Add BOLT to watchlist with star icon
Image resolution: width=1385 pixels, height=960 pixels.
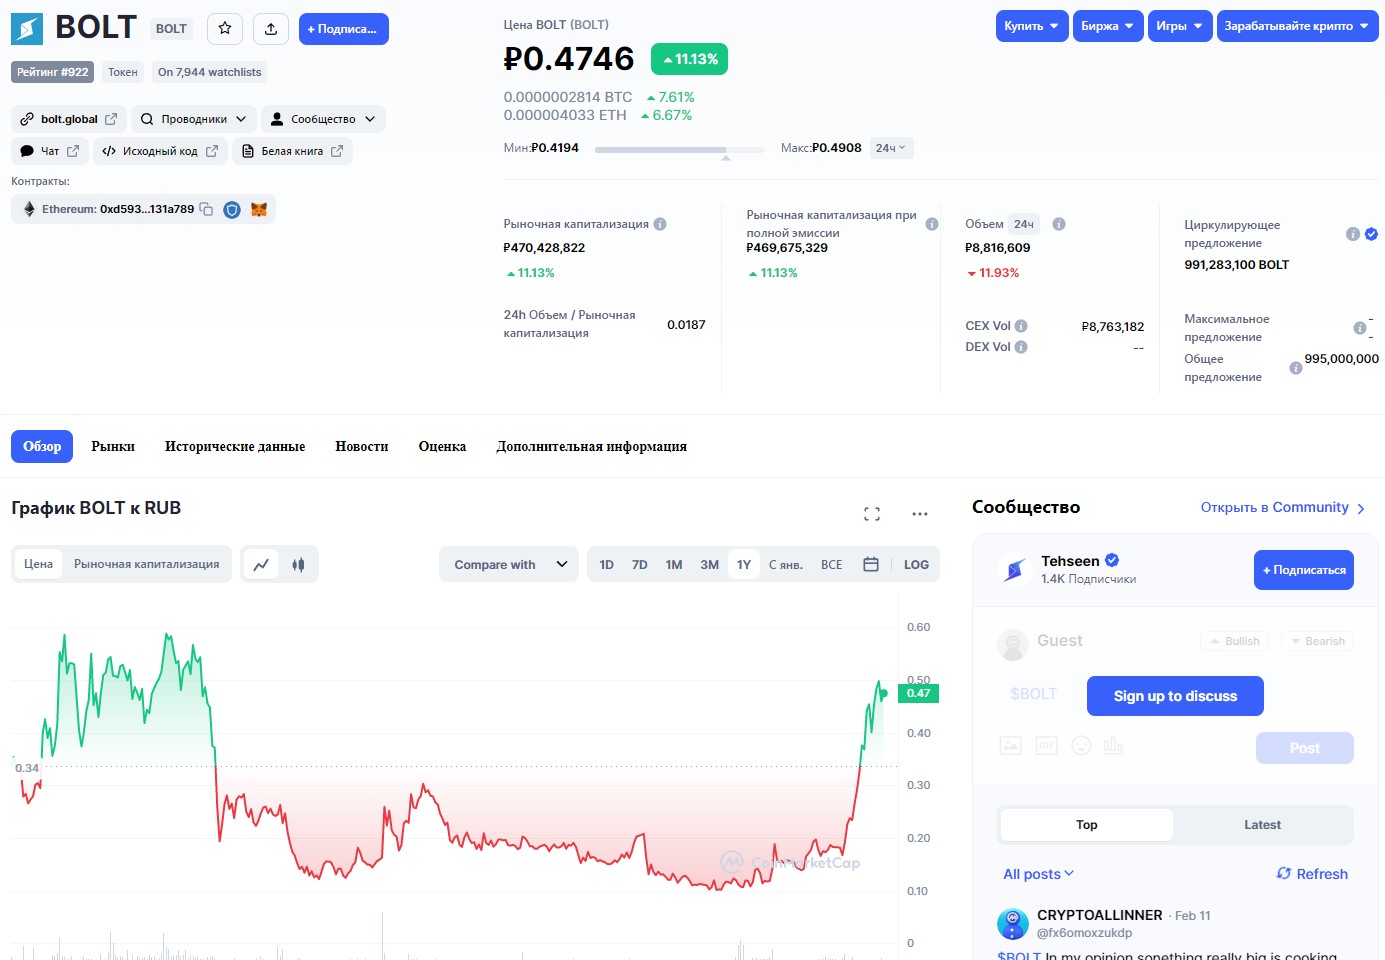tap(225, 28)
